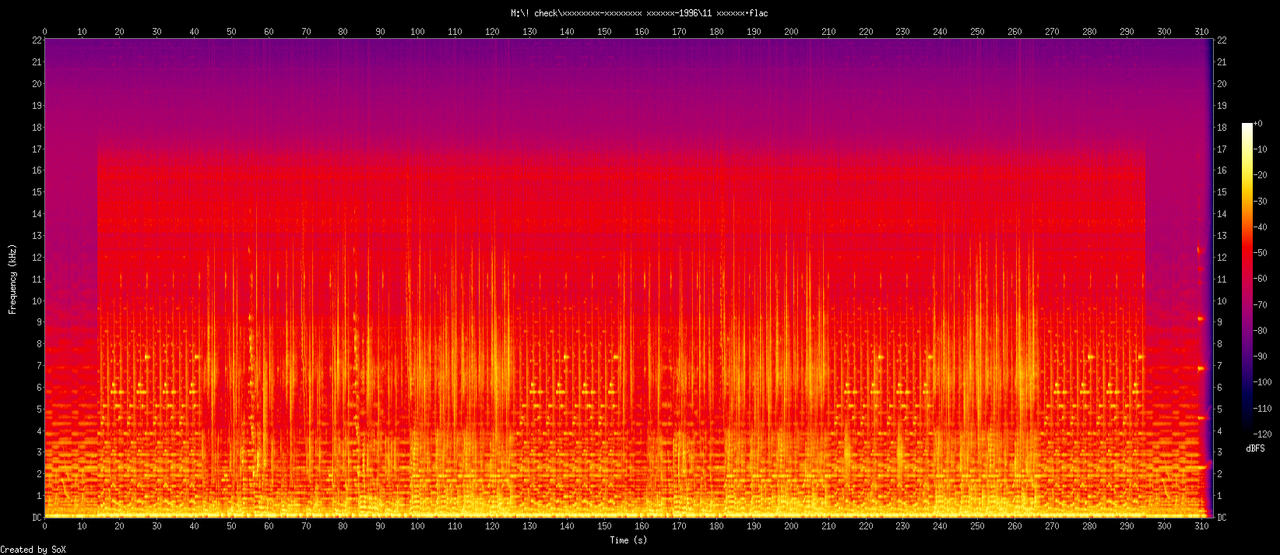This screenshot has width=1280, height=555.
Task: Click '1' on the left frequency axis
Action: [37, 496]
